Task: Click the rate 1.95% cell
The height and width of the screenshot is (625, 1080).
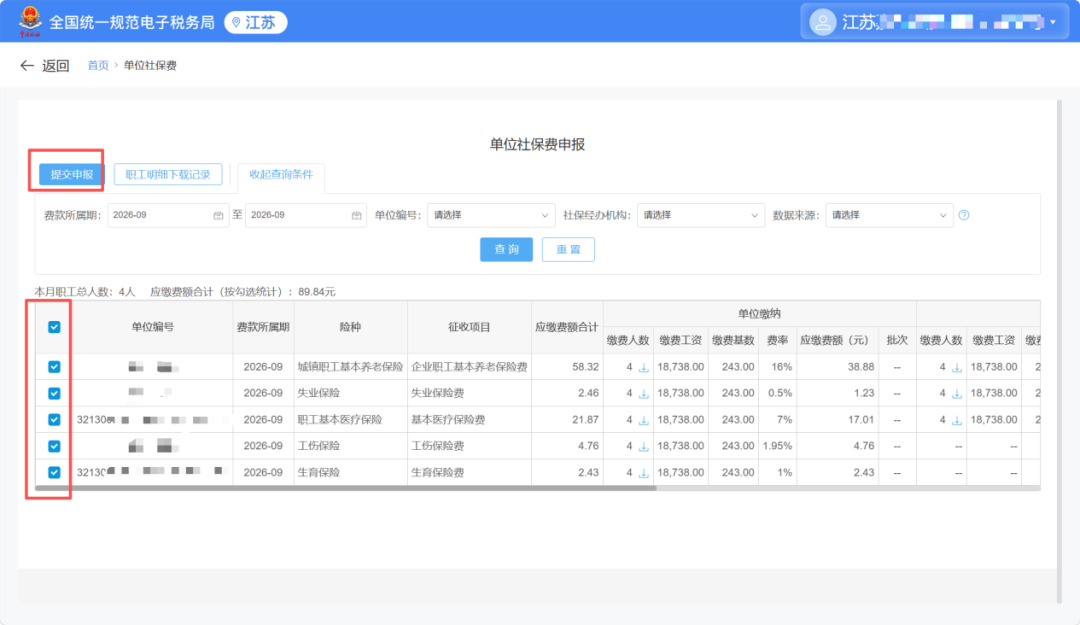Action: pos(777,447)
